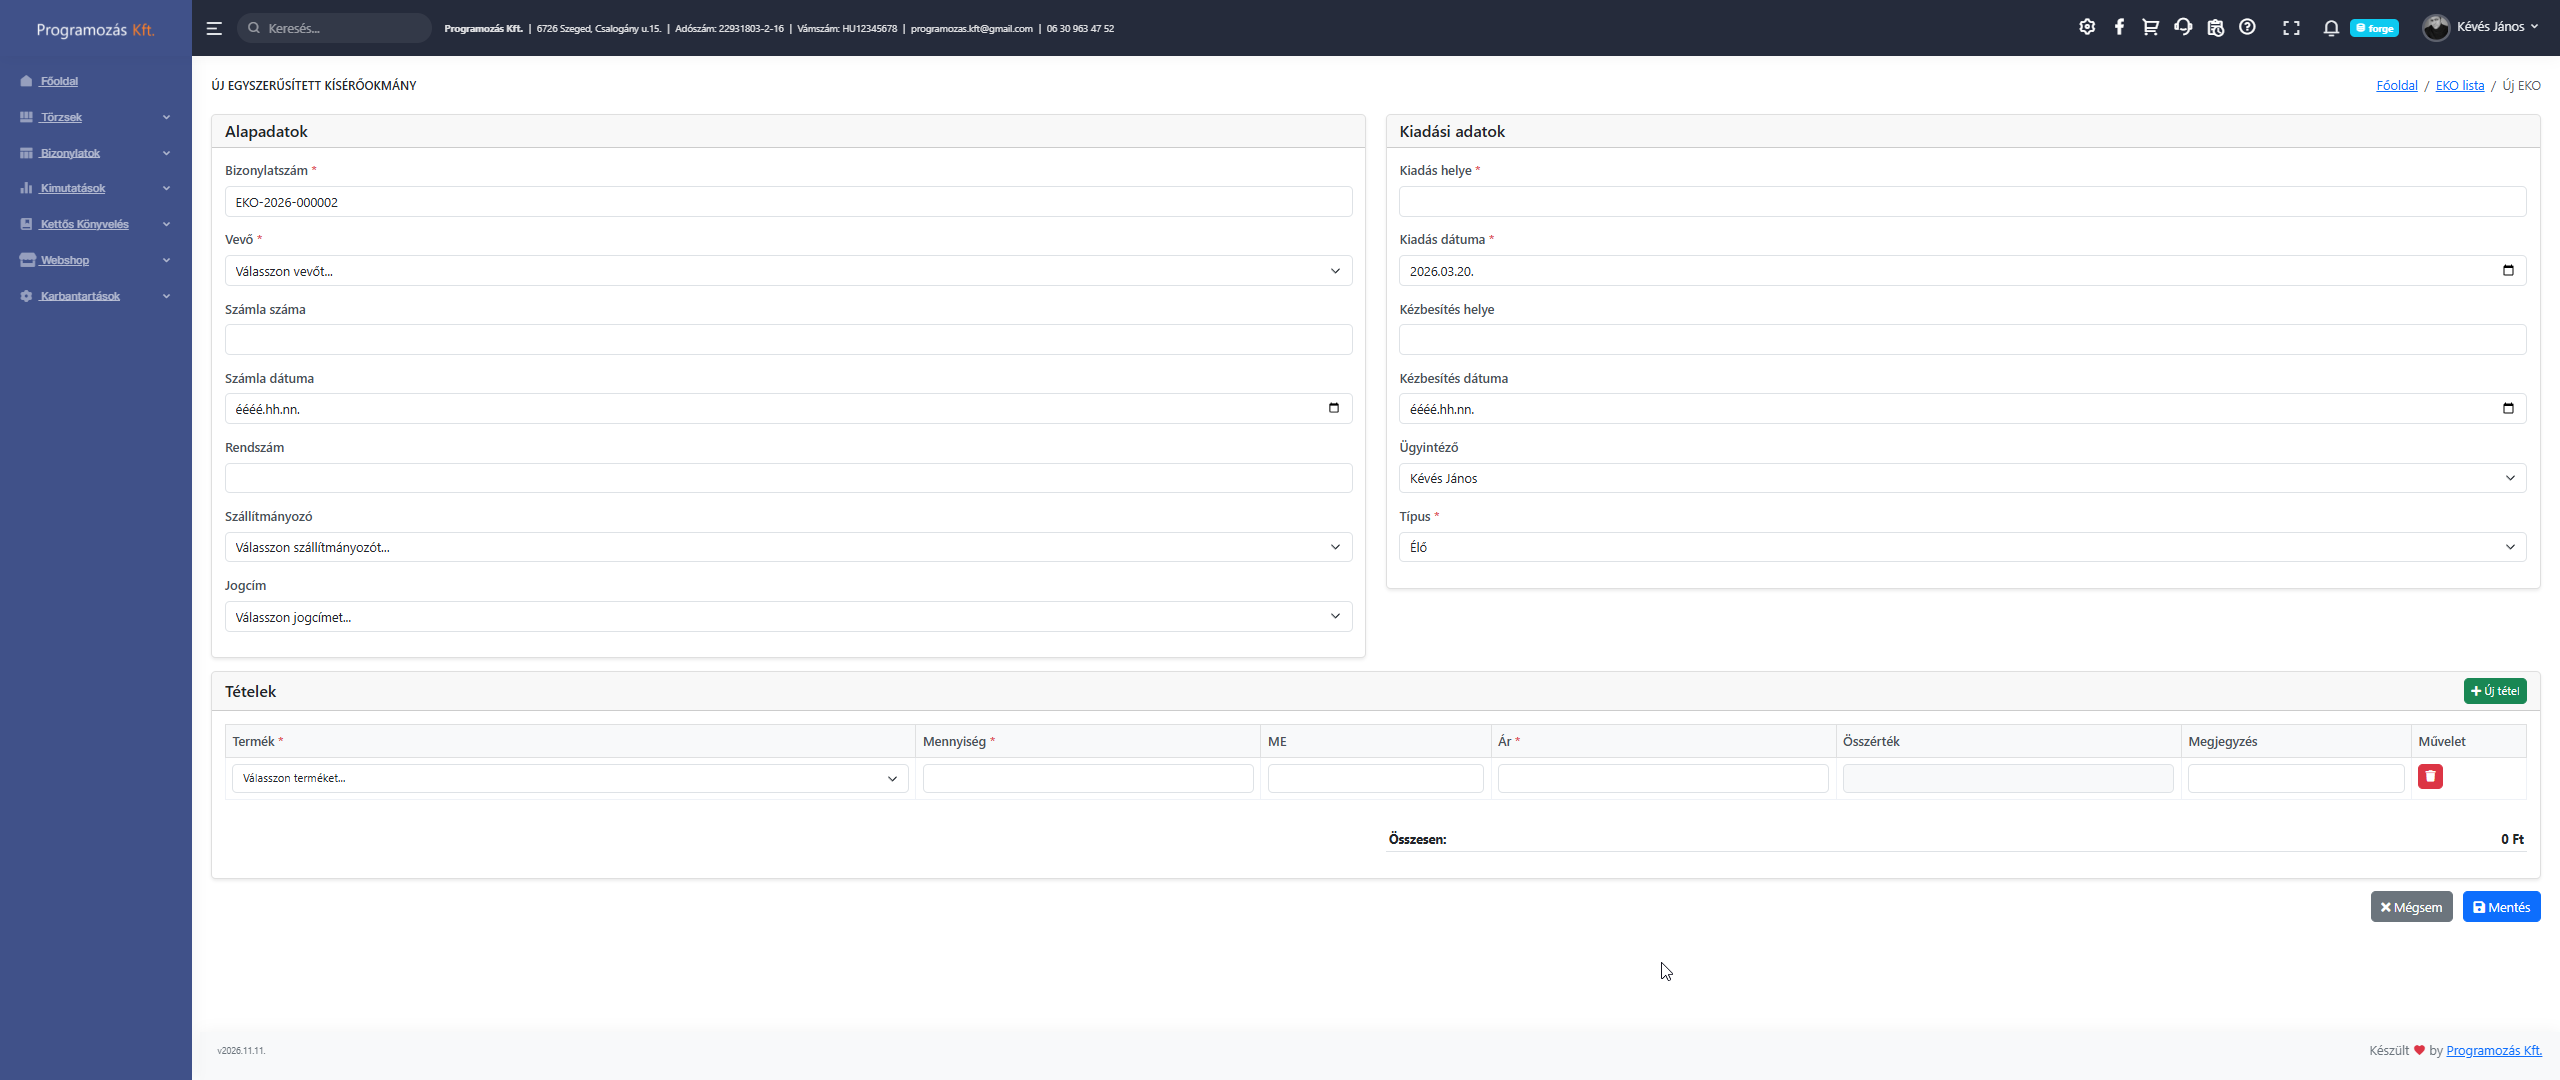The width and height of the screenshot is (2560, 1080).
Task: Open notifications bell icon
Action: (x=2331, y=28)
